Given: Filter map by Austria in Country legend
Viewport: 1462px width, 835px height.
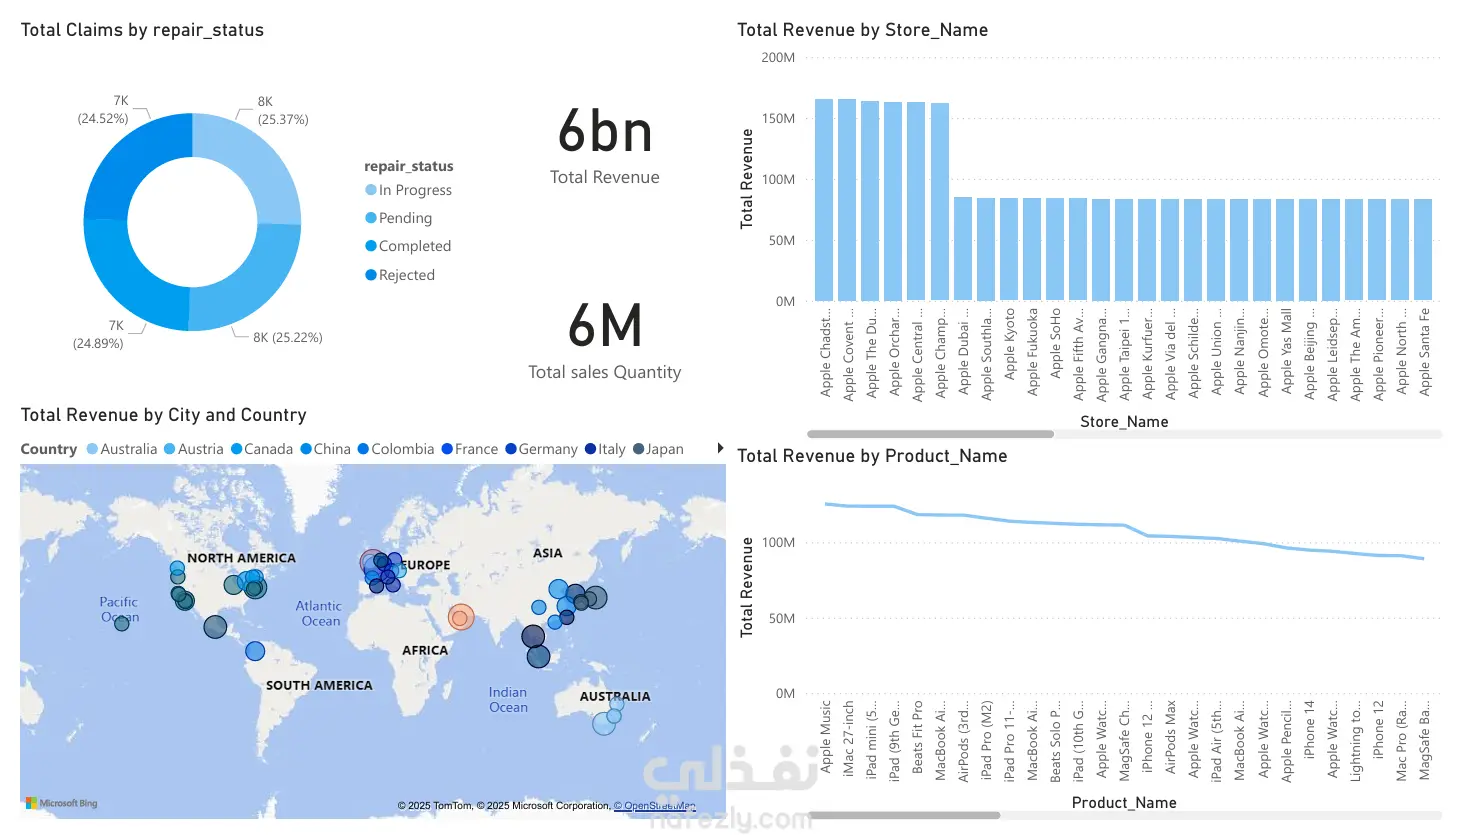Looking at the screenshot, I should click(194, 449).
